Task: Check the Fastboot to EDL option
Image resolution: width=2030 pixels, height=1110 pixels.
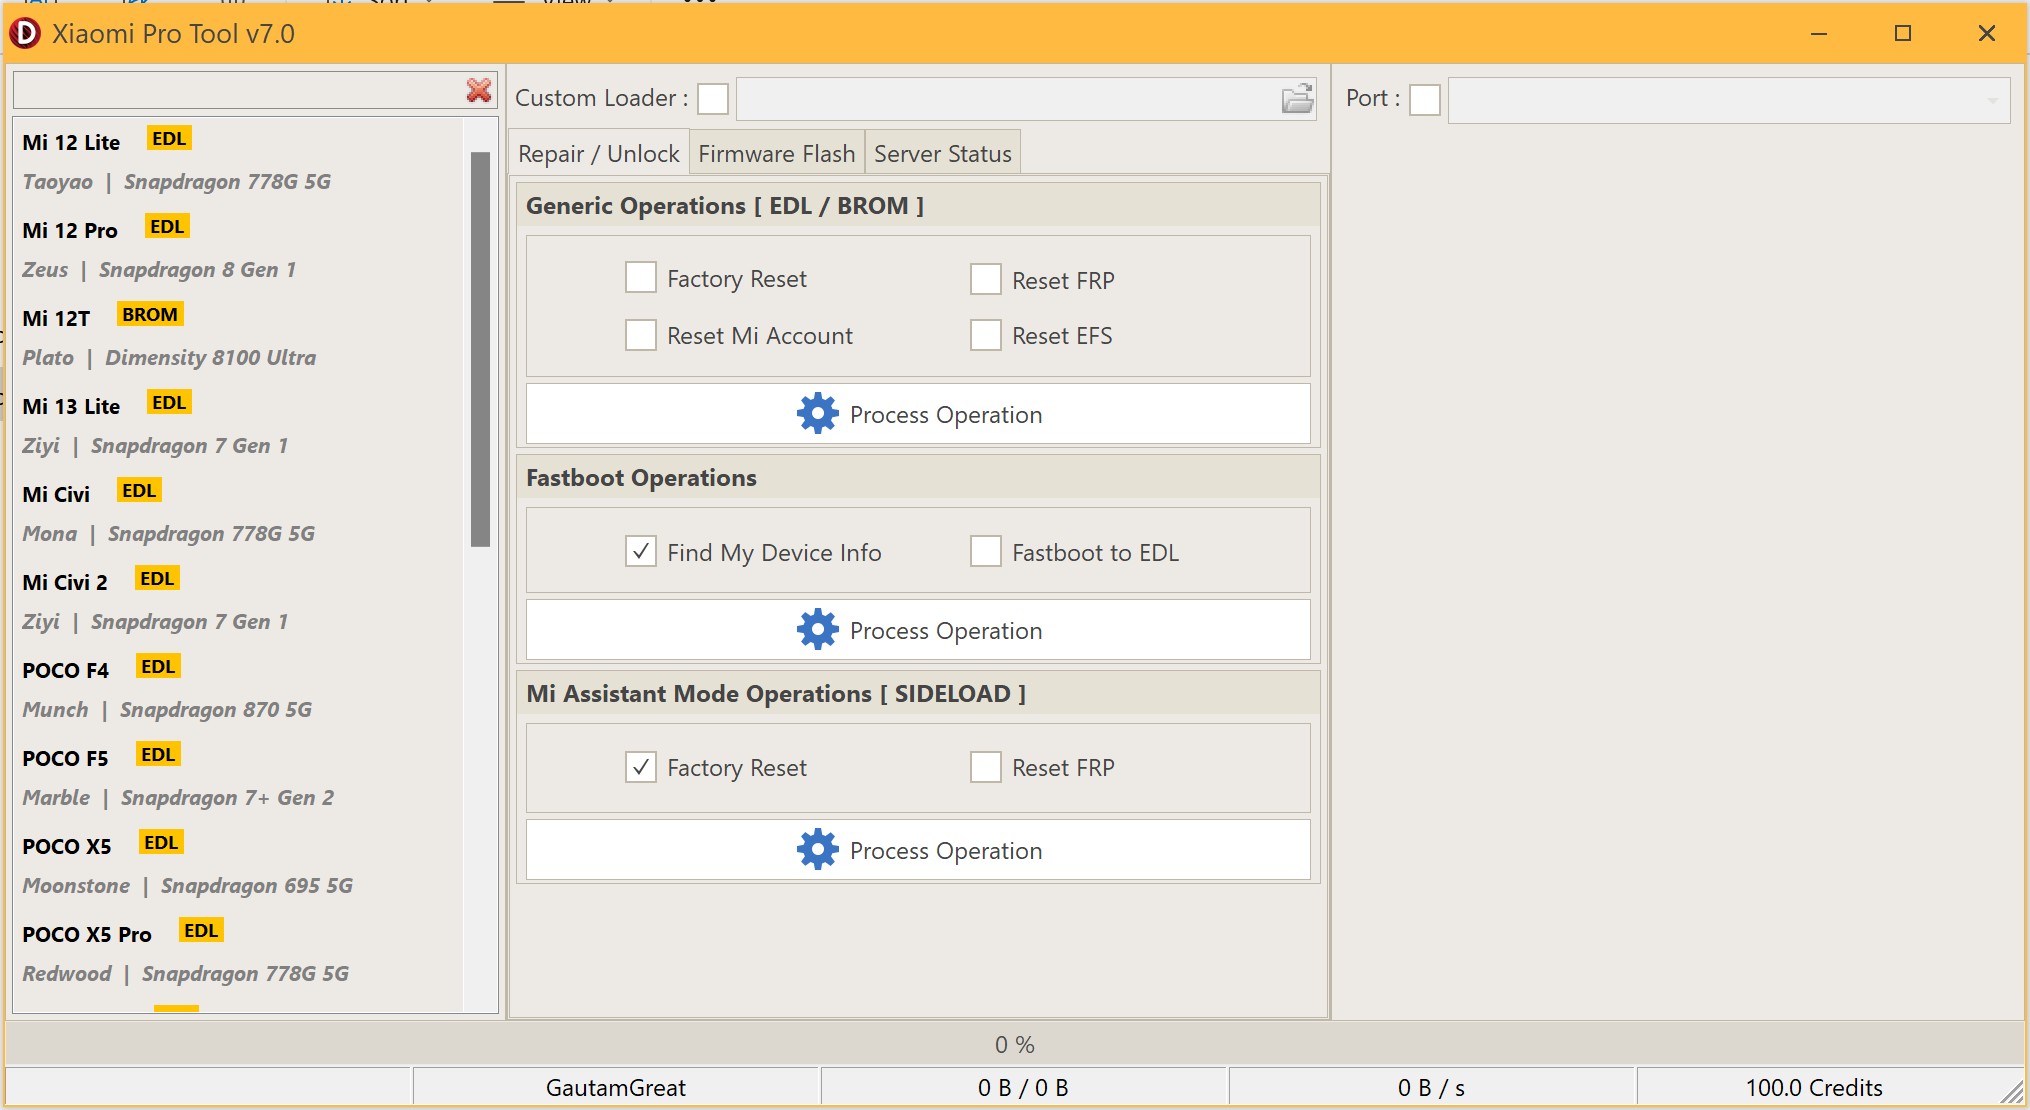Action: [986, 551]
